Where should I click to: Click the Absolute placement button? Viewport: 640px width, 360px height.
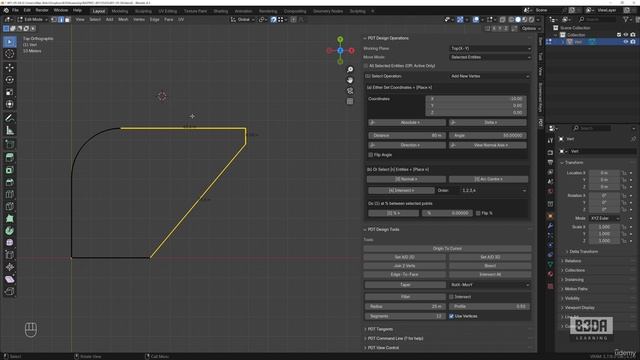click(x=407, y=122)
